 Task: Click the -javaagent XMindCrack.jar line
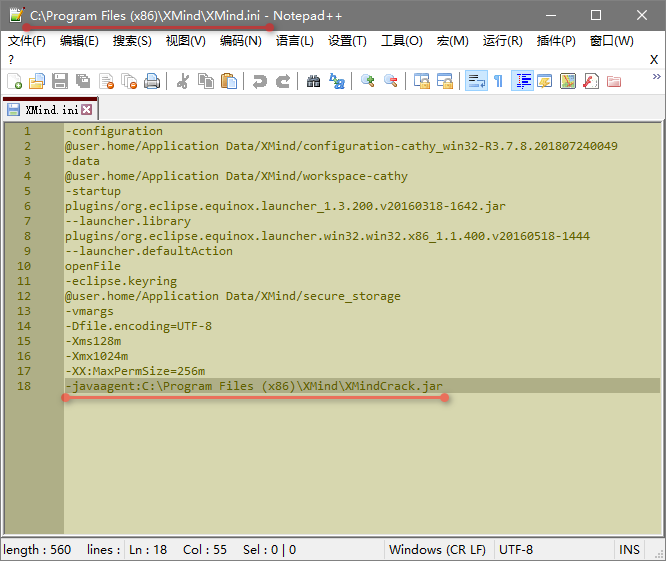pyautogui.click(x=254, y=386)
